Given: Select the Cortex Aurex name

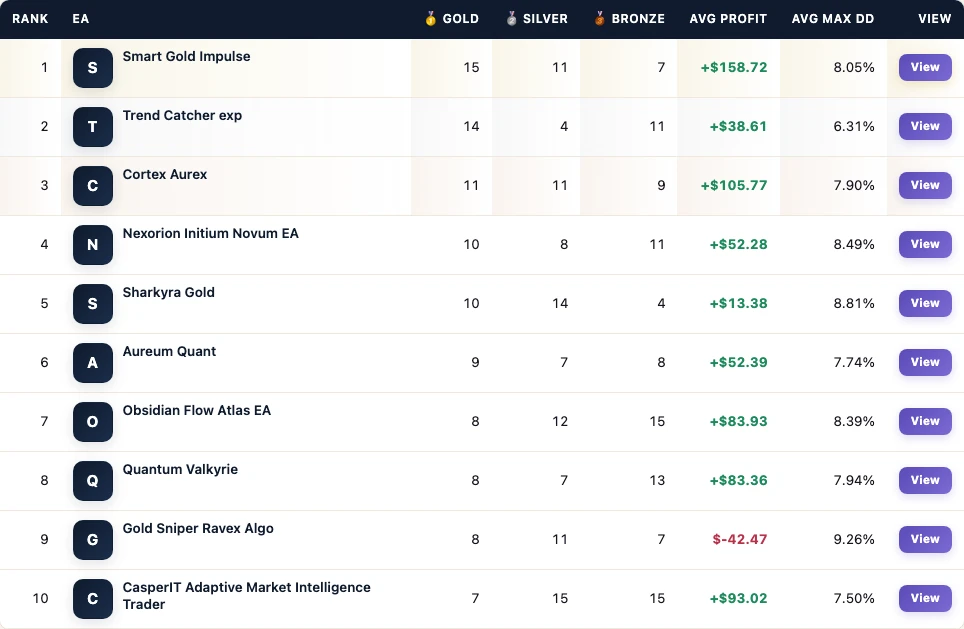Looking at the screenshot, I should (x=165, y=175).
